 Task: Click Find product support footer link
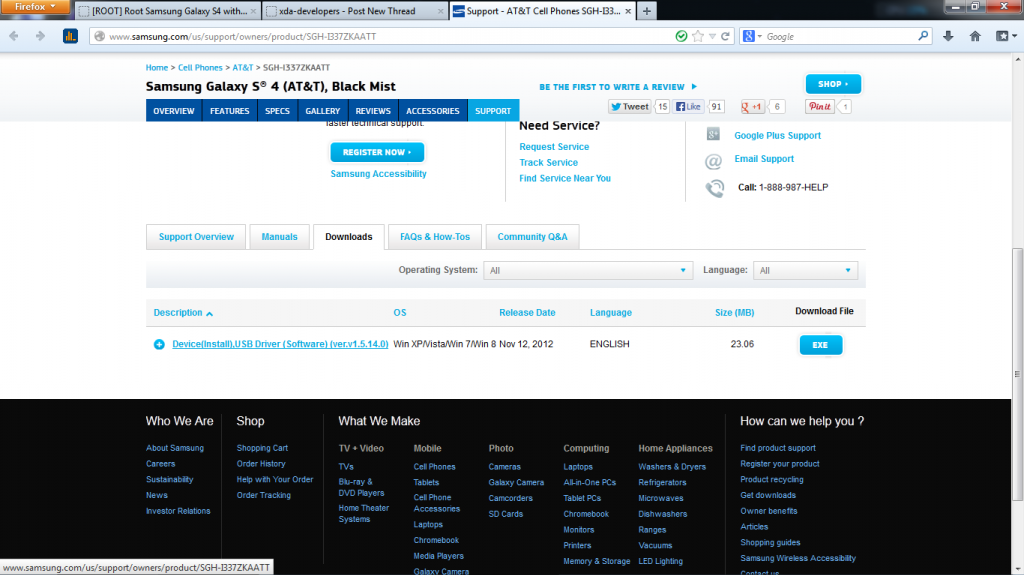[x=778, y=448]
